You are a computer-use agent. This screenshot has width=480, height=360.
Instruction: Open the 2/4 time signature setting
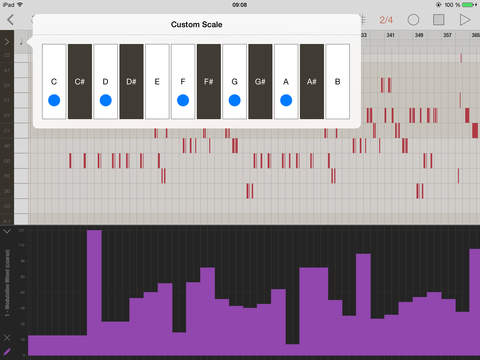click(386, 20)
